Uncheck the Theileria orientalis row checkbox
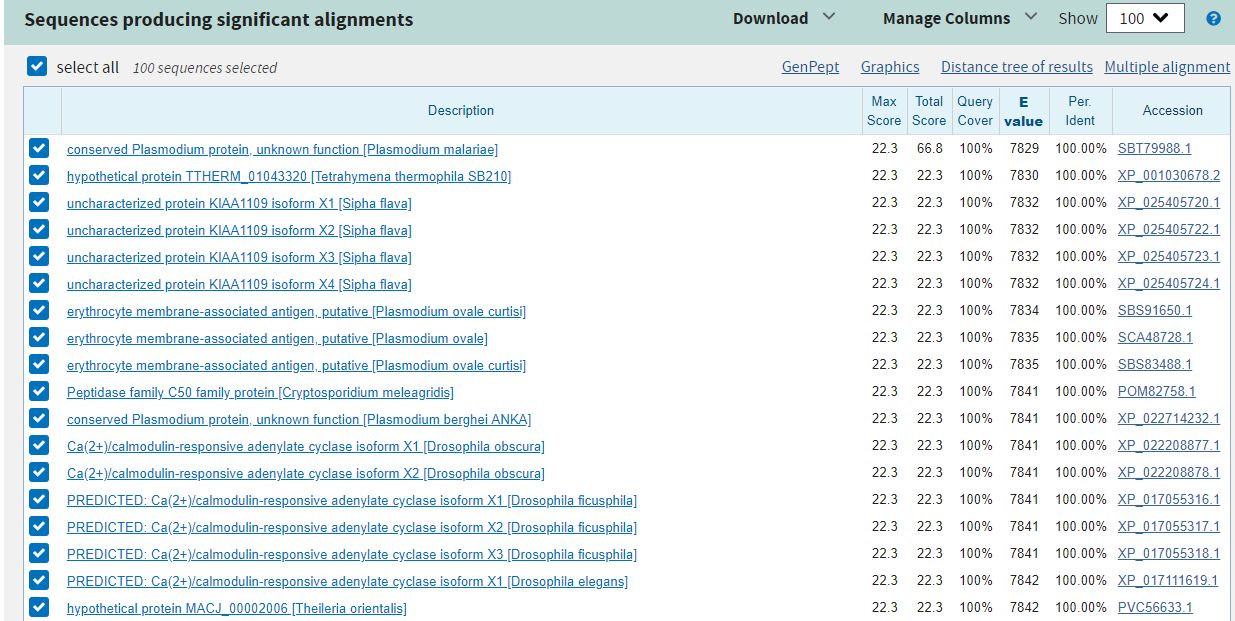Screen dimensions: 1235x621 39,607
